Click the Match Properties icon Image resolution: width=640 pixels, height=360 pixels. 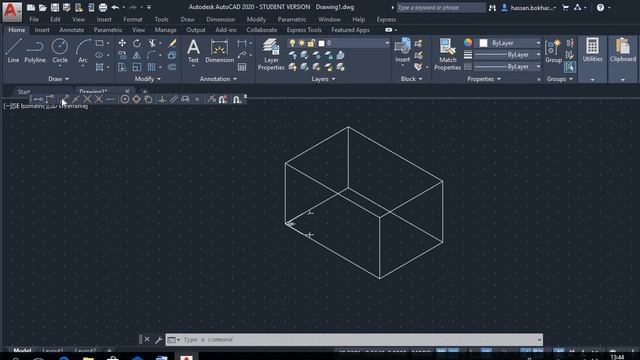pyautogui.click(x=447, y=54)
